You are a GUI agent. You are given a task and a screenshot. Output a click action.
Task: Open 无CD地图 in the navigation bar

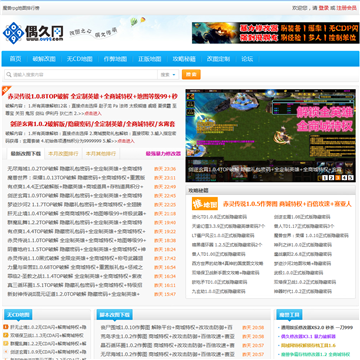point(79,59)
